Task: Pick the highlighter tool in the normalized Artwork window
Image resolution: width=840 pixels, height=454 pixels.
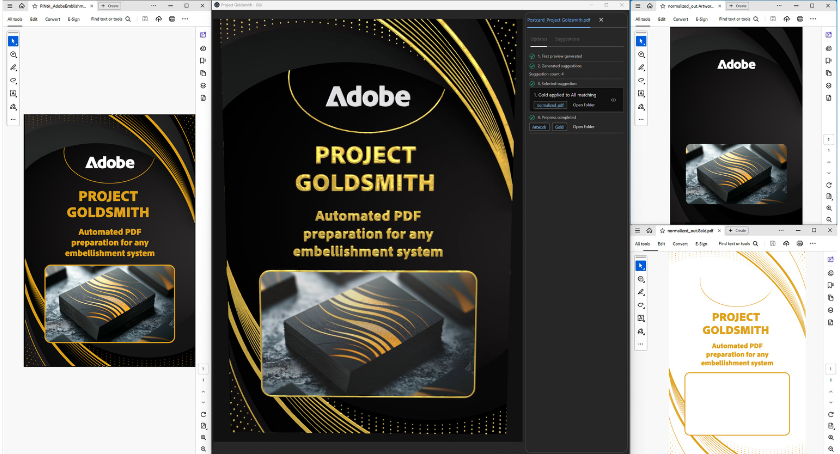Action: (x=641, y=68)
